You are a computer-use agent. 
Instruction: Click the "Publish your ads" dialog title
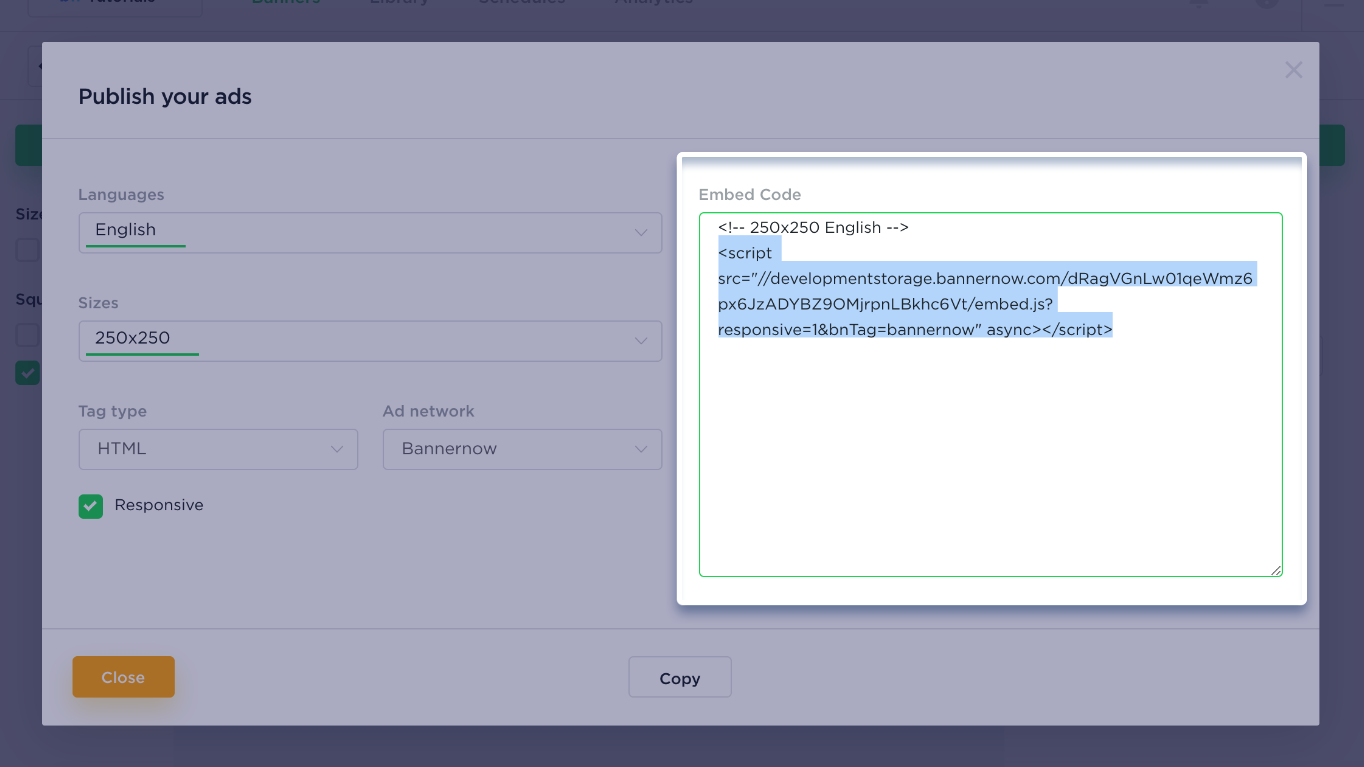pyautogui.click(x=165, y=97)
